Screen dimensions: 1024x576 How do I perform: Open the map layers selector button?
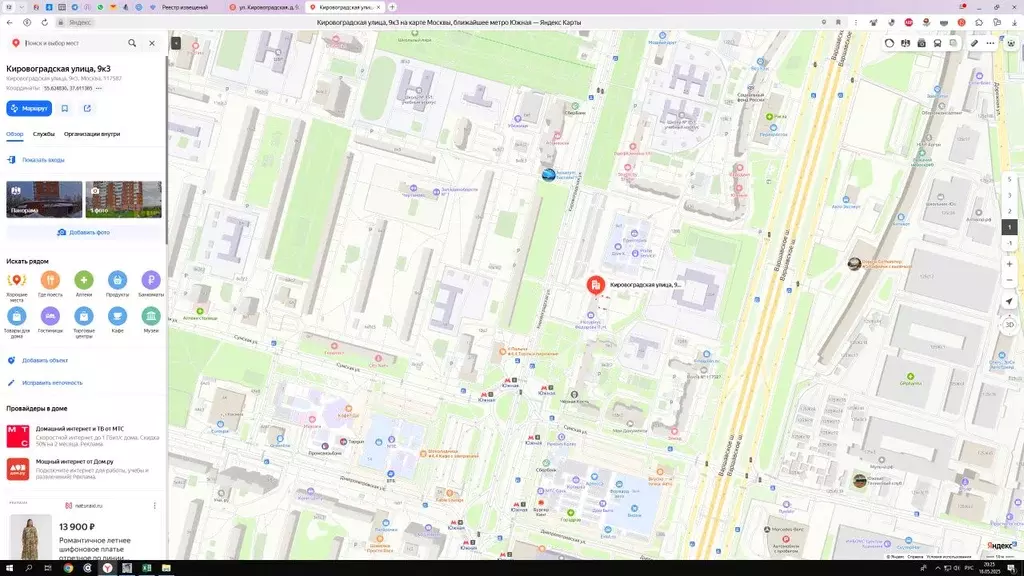click(x=953, y=43)
